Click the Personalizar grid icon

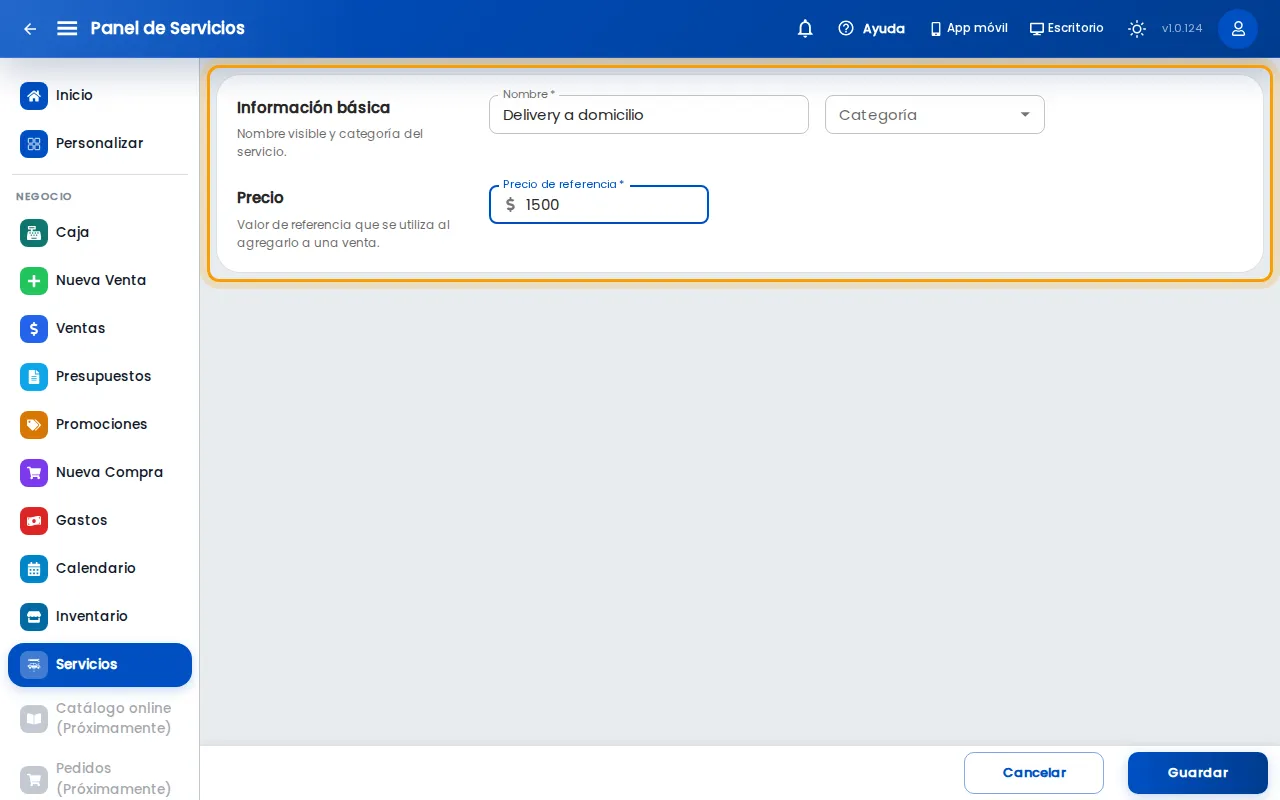[x=34, y=144]
